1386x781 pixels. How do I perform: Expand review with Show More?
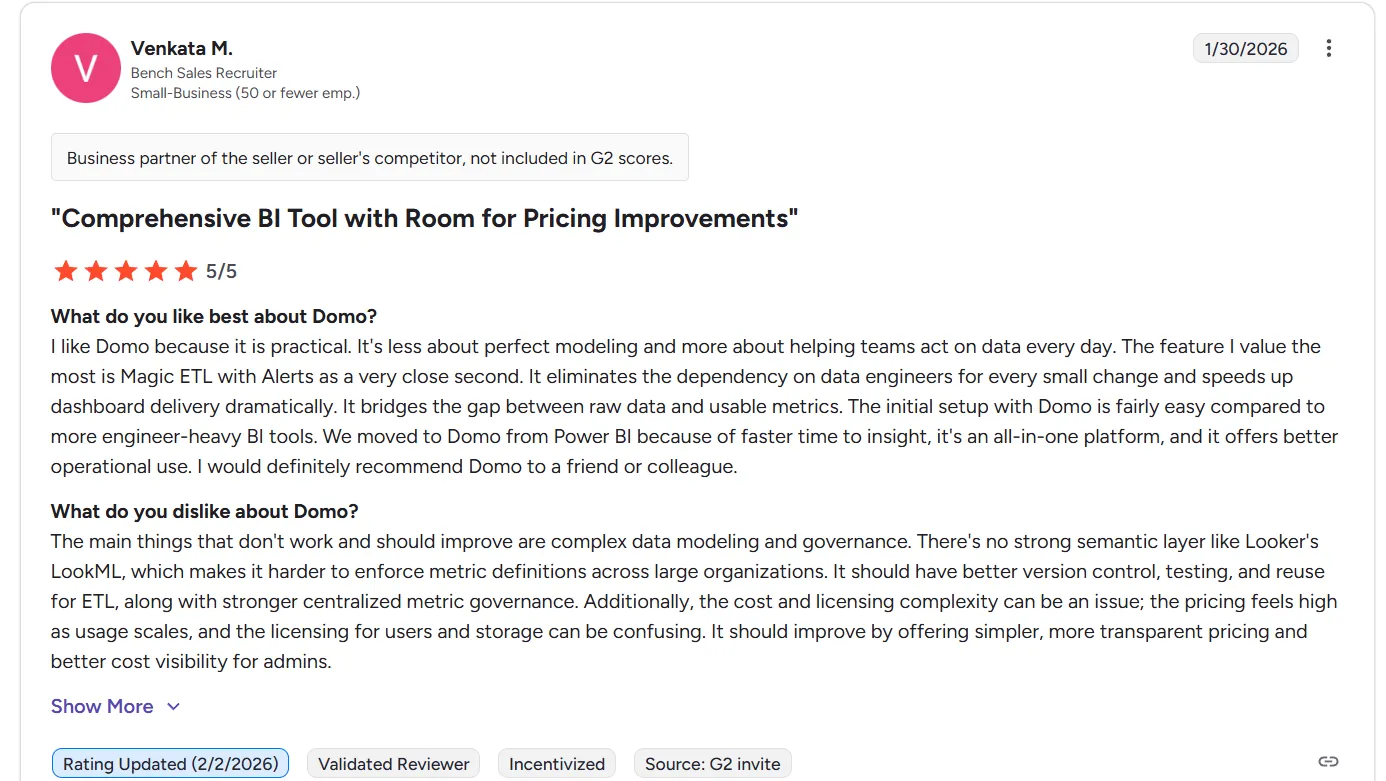[102, 706]
